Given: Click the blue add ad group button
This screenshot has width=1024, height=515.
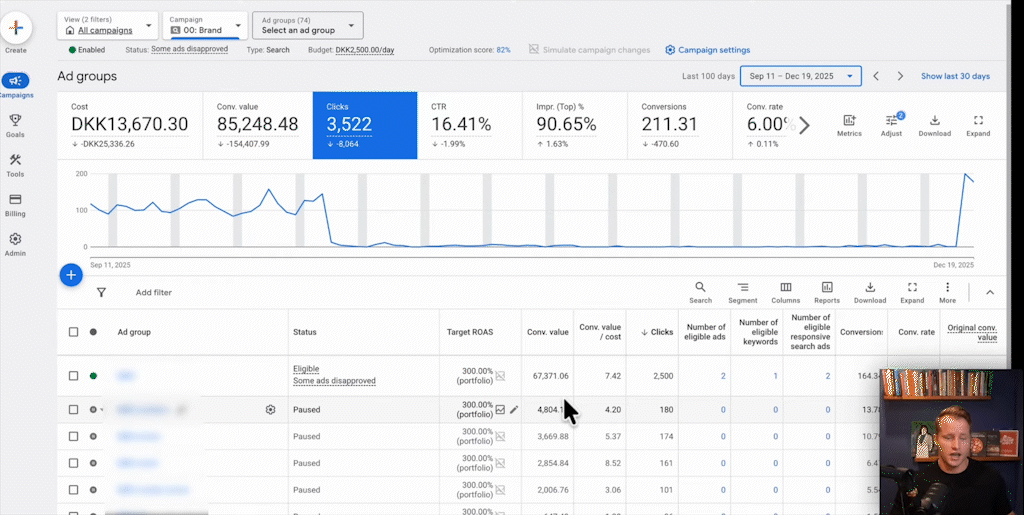Looking at the screenshot, I should coord(70,275).
